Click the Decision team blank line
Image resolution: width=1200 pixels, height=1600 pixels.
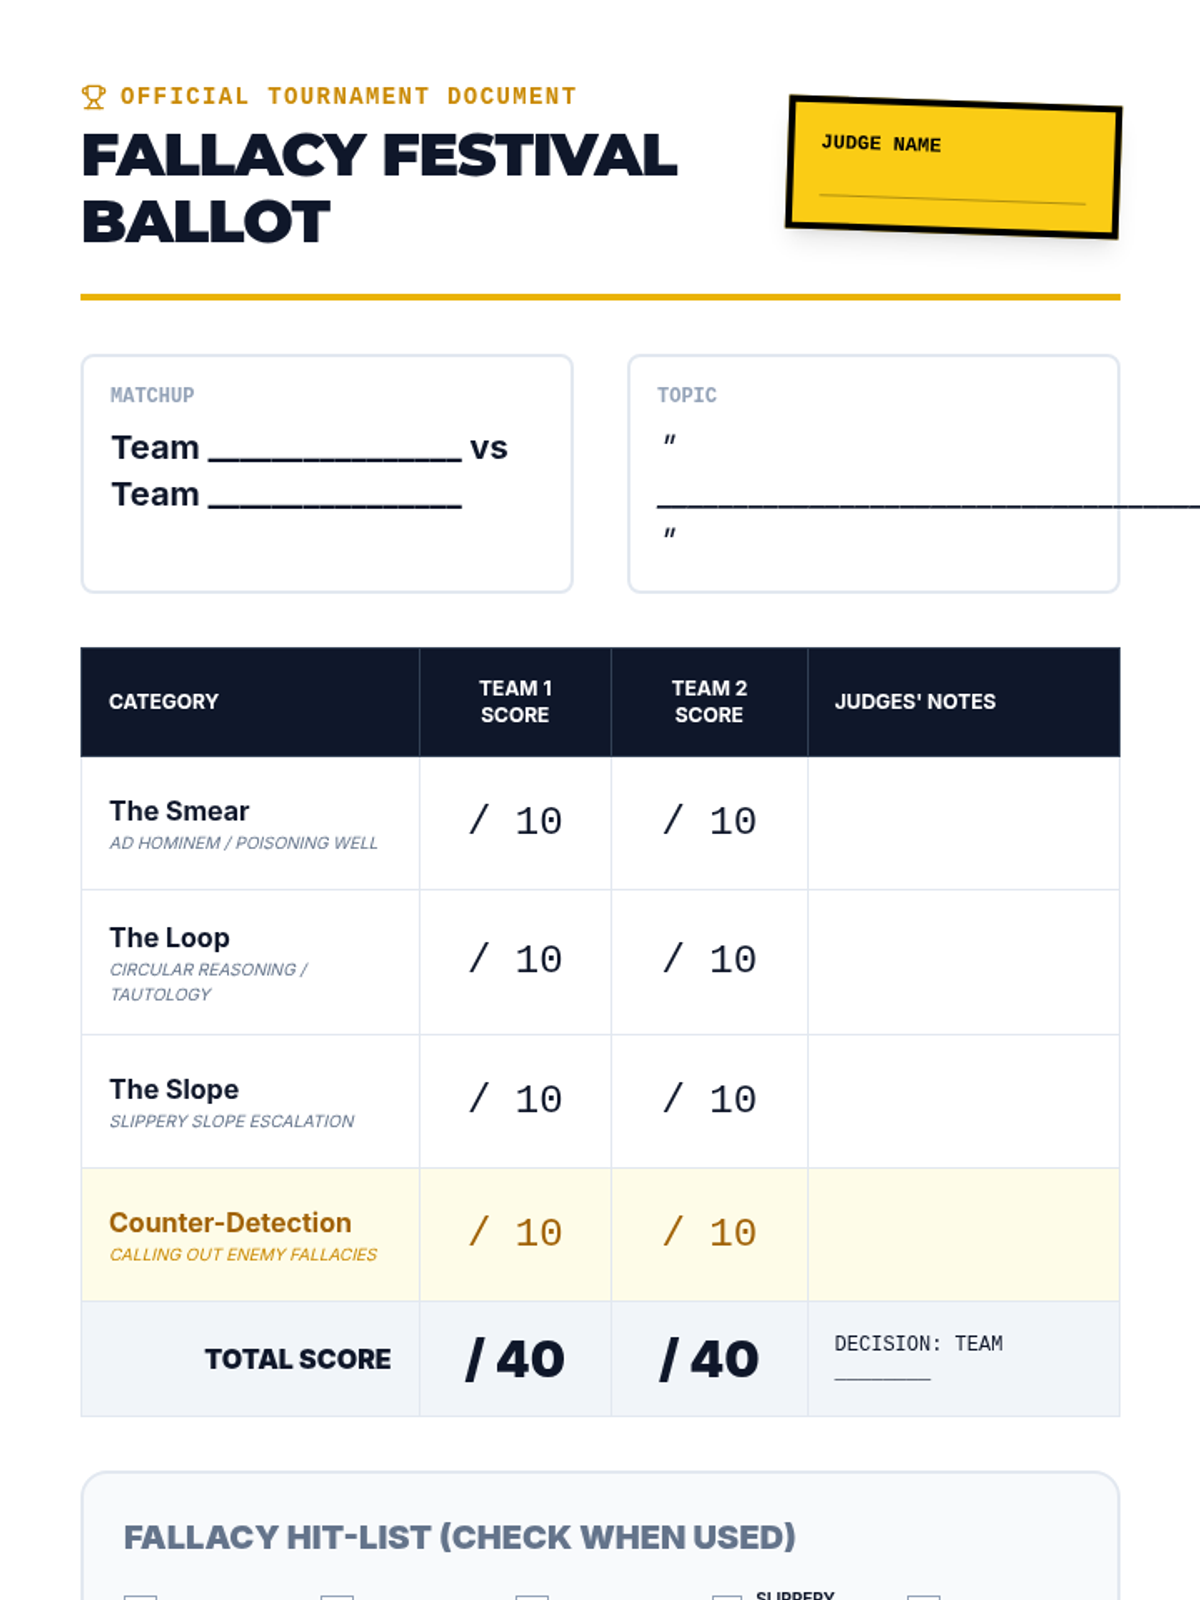882,1376
